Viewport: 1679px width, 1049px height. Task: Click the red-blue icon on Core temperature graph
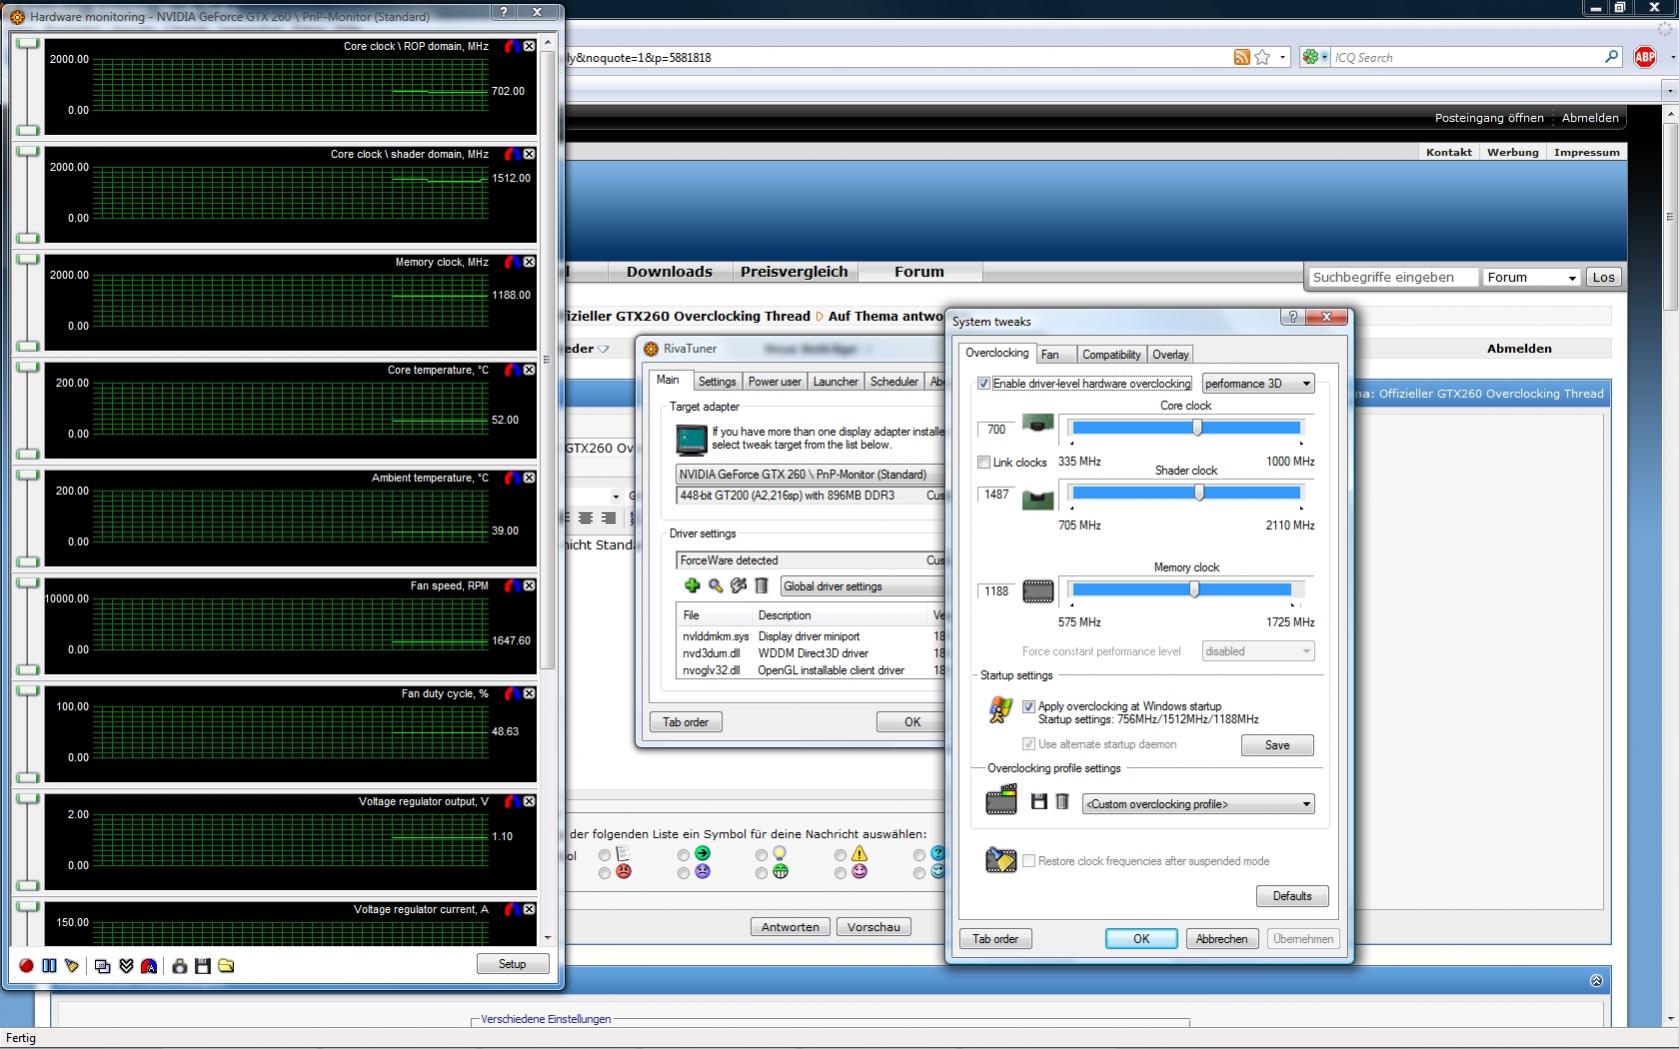[x=512, y=370]
